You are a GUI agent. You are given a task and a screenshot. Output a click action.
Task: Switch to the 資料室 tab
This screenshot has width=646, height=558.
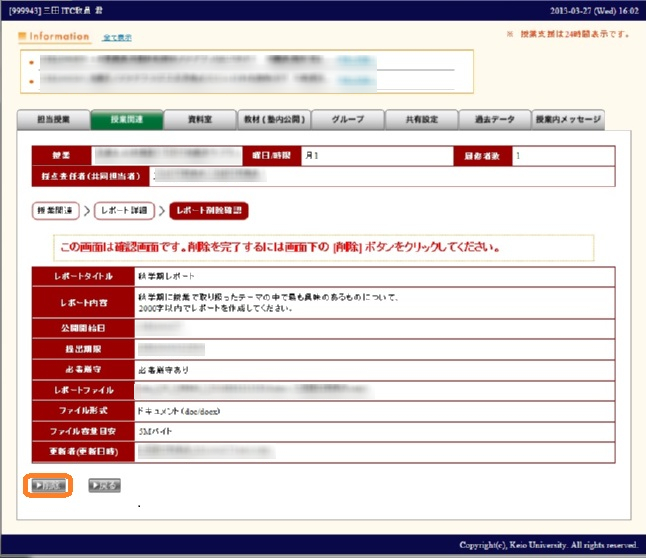pos(199,119)
